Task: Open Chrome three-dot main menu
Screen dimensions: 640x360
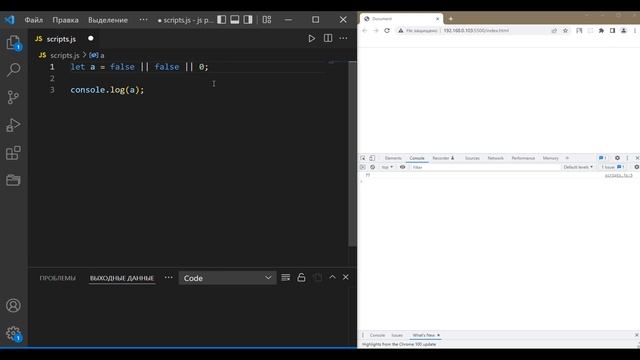Action: 635,31
